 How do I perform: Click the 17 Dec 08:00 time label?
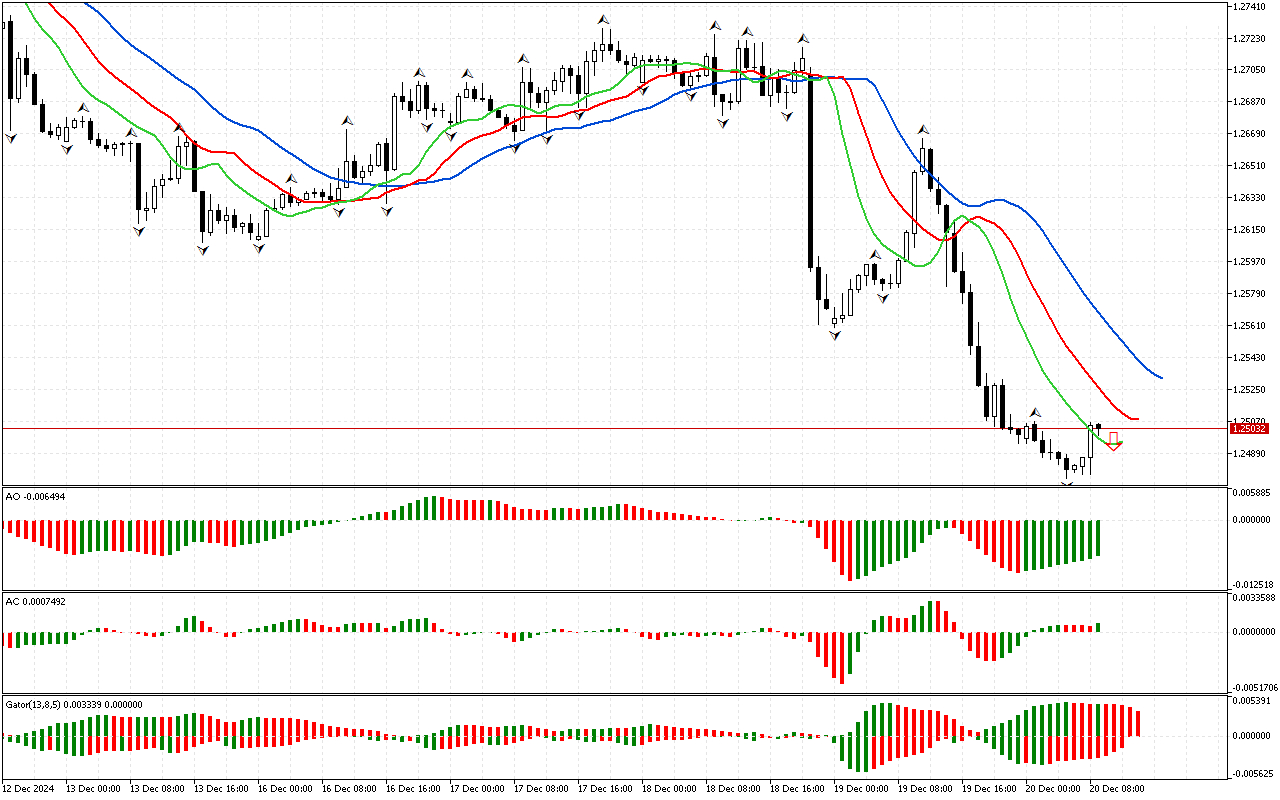pyautogui.click(x=541, y=789)
